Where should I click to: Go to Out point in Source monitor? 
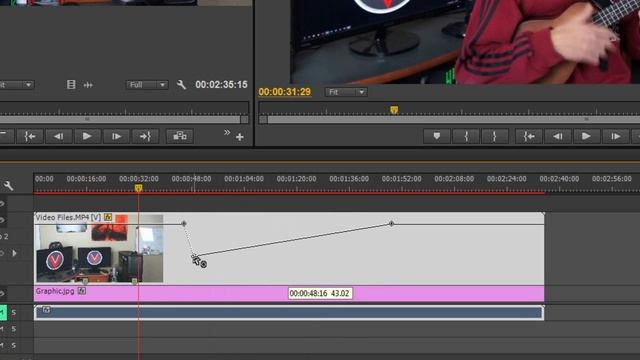click(x=145, y=136)
